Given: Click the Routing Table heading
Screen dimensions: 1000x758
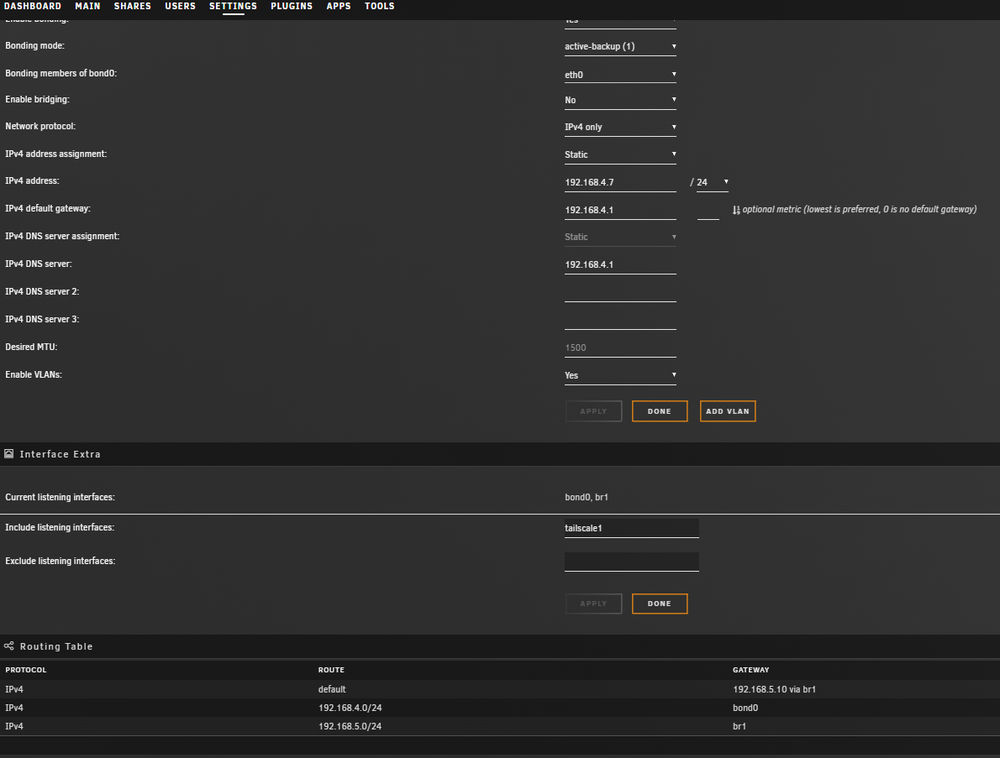Looking at the screenshot, I should 56,646.
